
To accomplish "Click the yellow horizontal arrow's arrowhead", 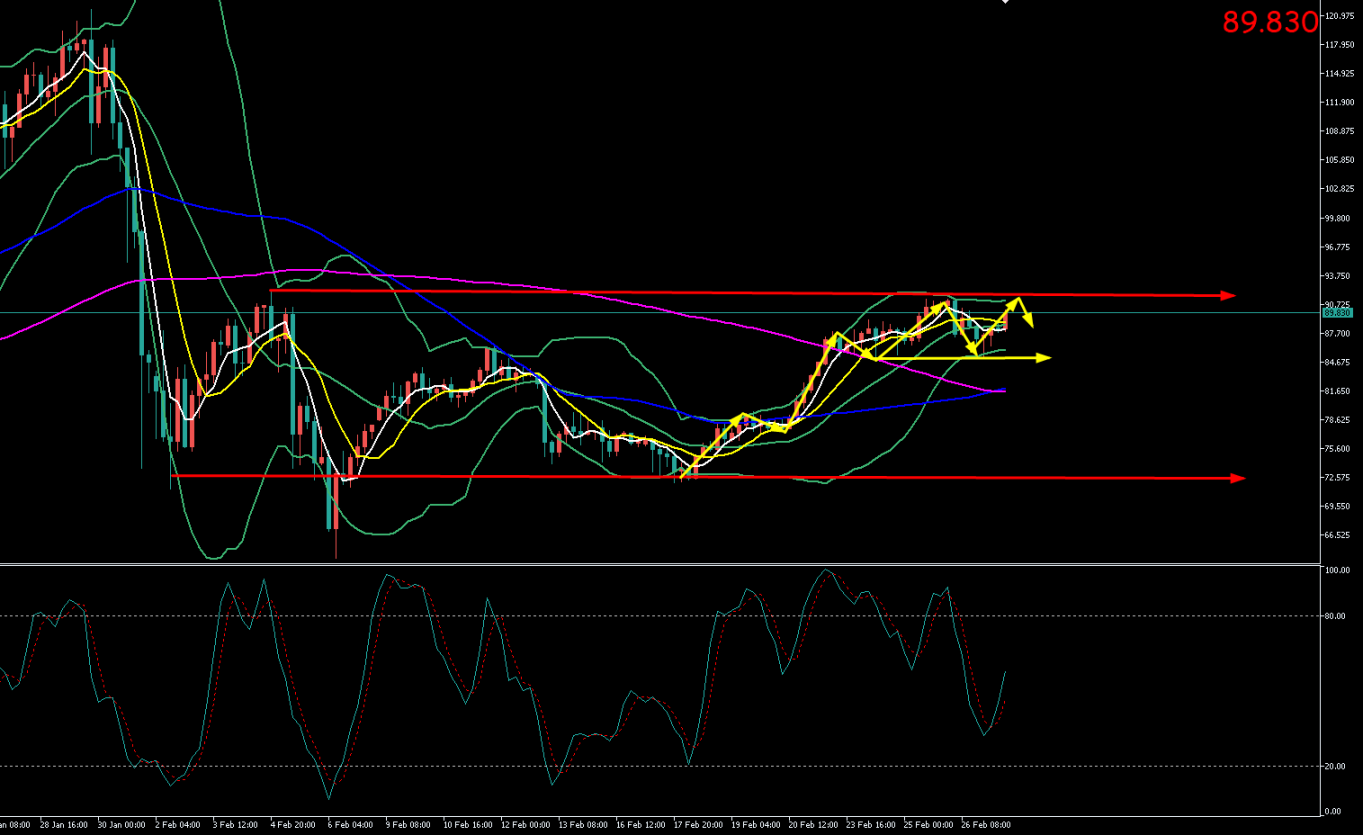I will click(1044, 357).
